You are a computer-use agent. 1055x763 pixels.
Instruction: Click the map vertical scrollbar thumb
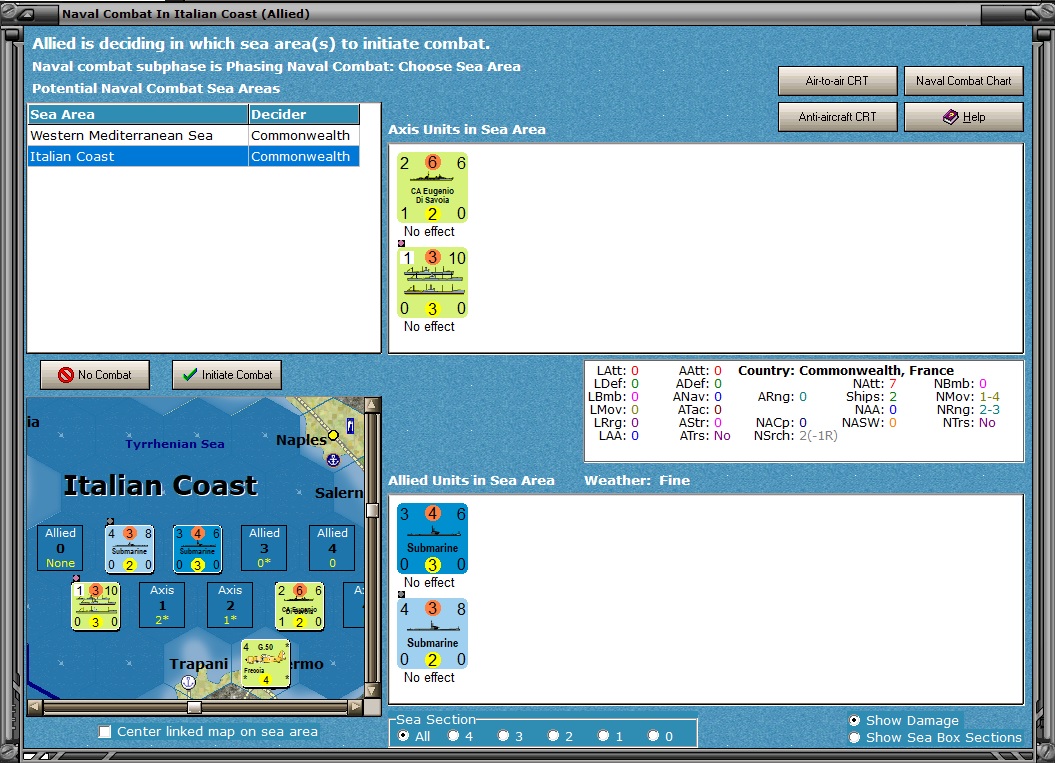[x=372, y=510]
